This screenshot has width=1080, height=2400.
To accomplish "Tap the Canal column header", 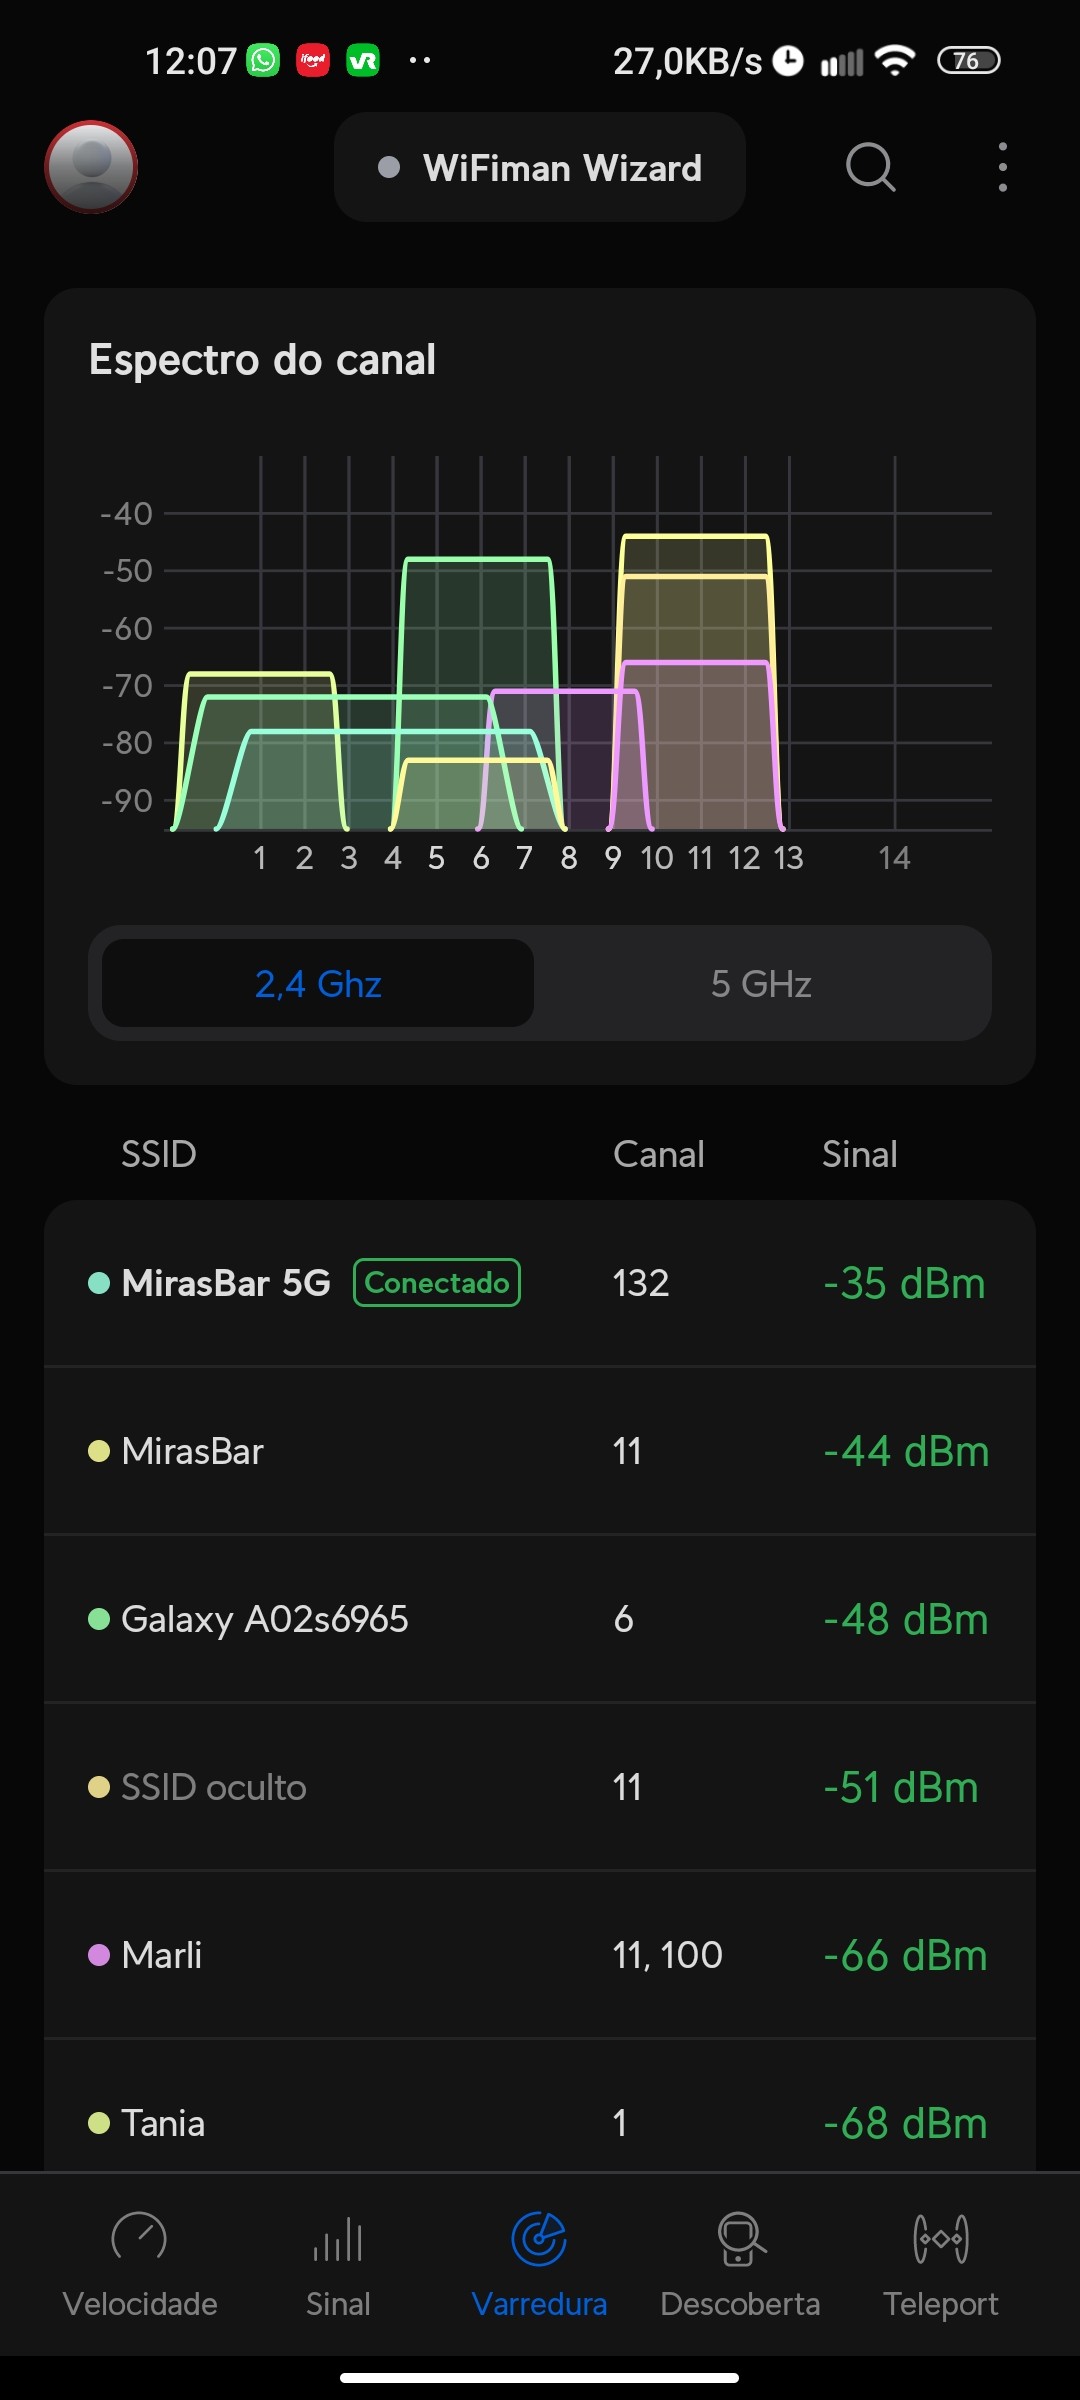I will [x=658, y=1154].
